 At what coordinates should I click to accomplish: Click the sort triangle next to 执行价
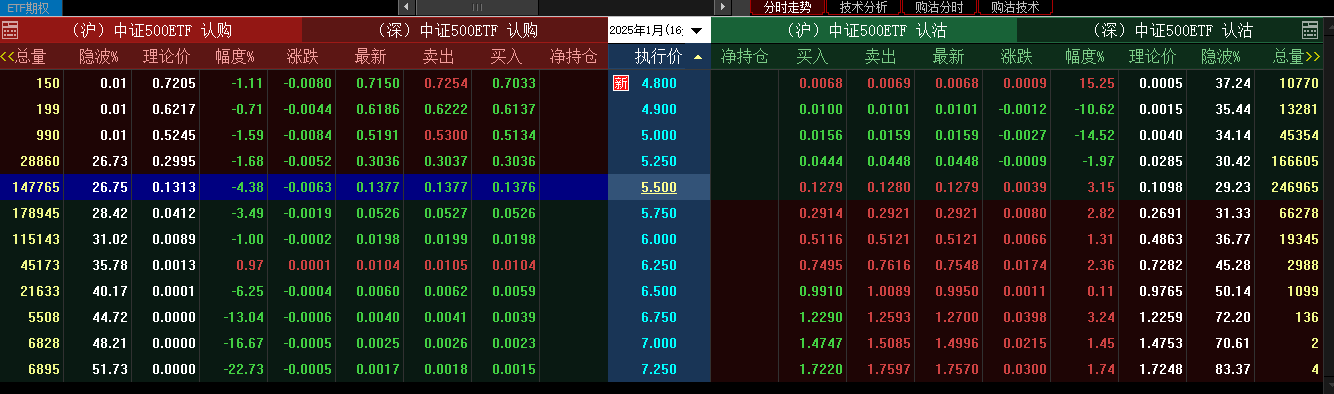tap(697, 57)
